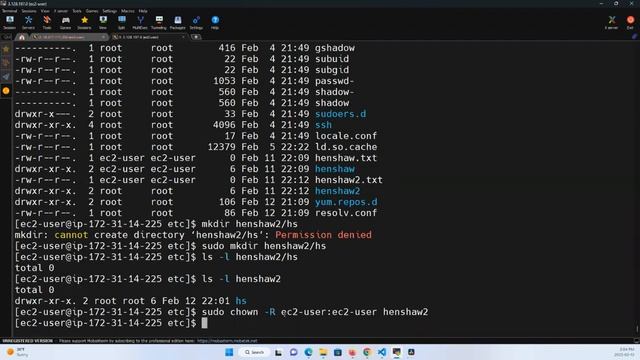Click the Help toolbar icon
This screenshot has width=640, height=360.
(x=215, y=22)
